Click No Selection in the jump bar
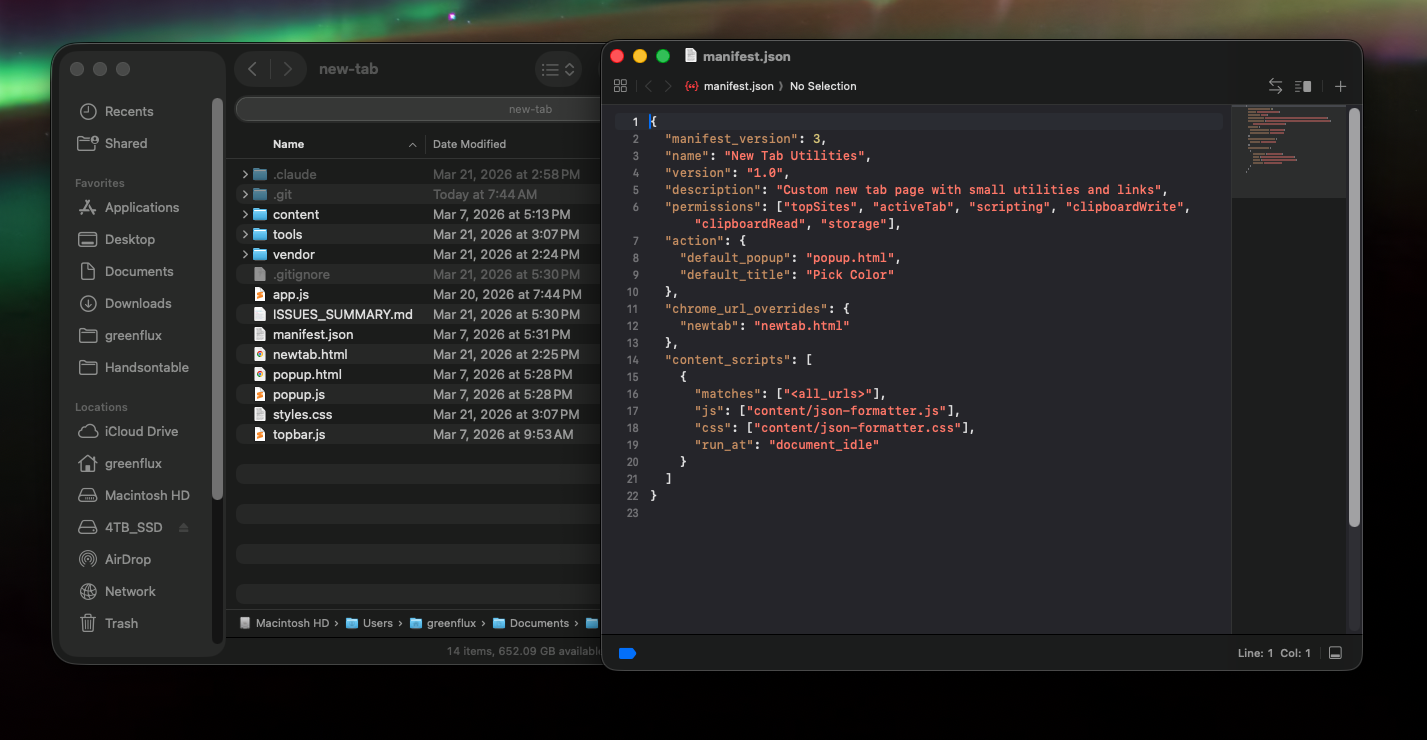This screenshot has height=740, width=1427. [823, 86]
